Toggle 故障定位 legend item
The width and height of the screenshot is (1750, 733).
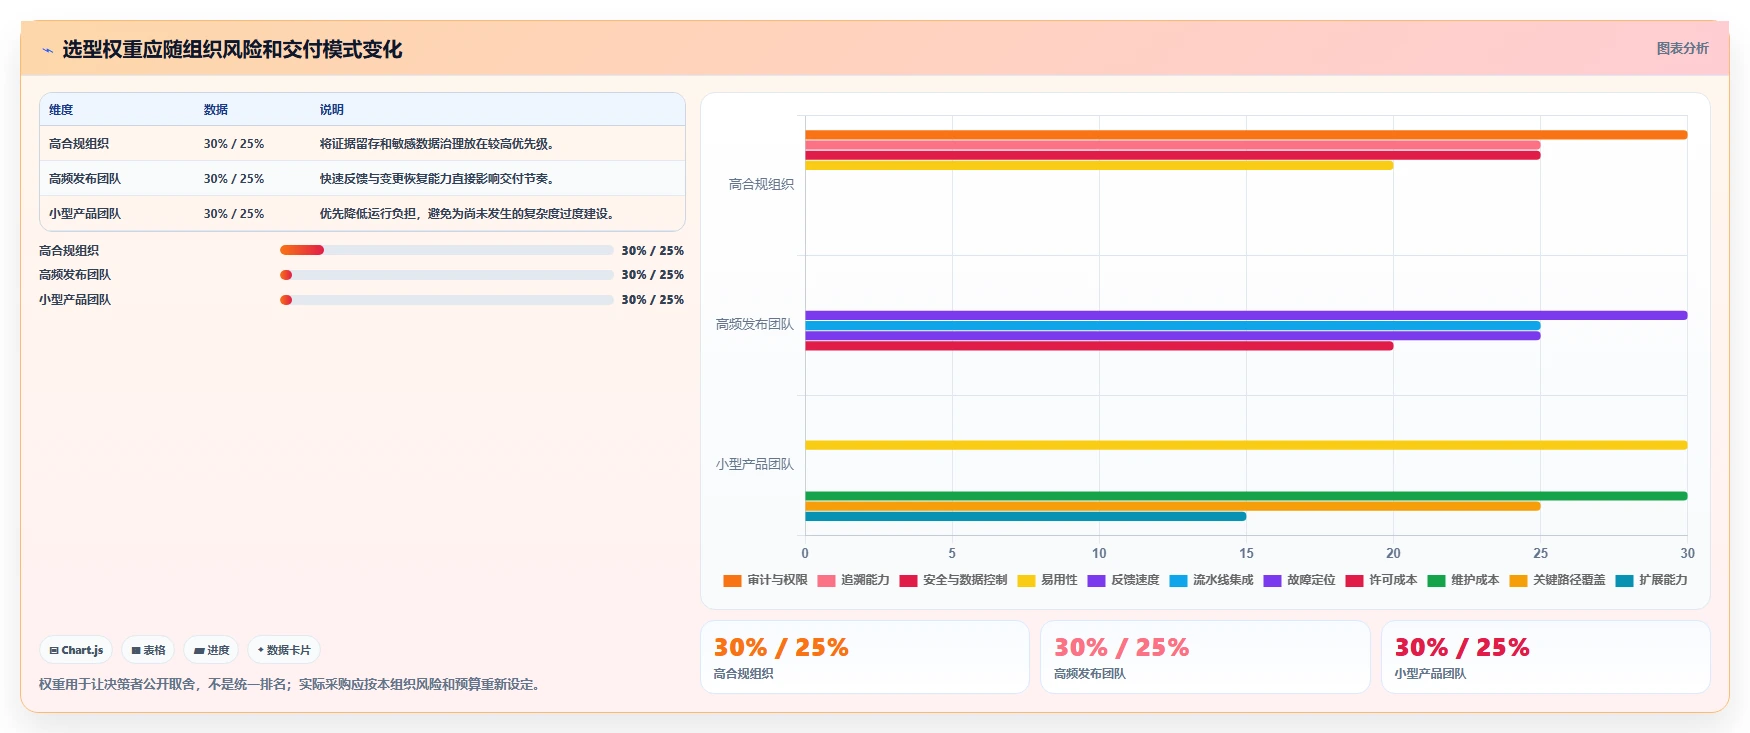click(x=1299, y=580)
